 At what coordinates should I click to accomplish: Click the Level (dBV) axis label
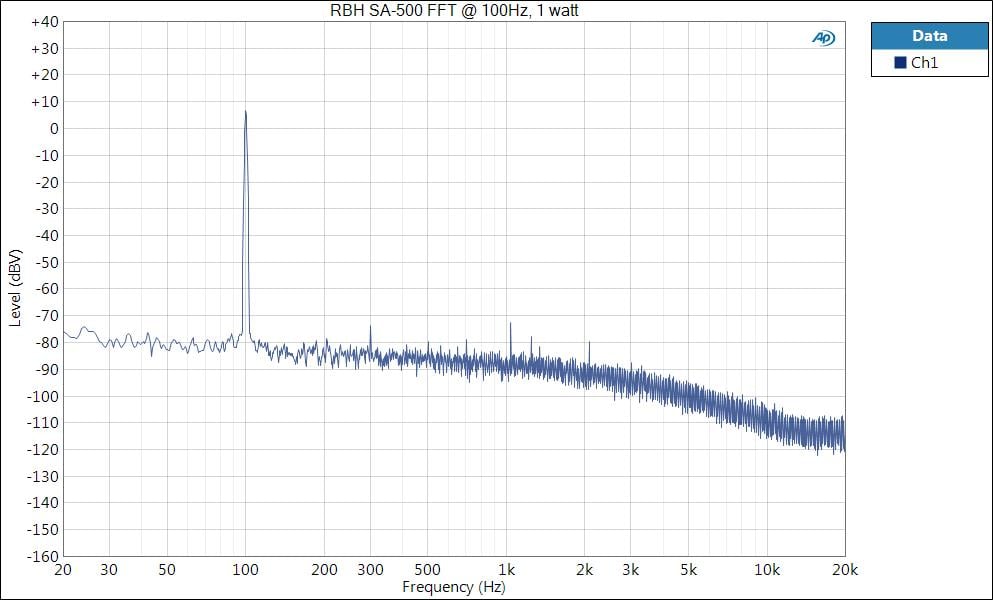[x=14, y=288]
